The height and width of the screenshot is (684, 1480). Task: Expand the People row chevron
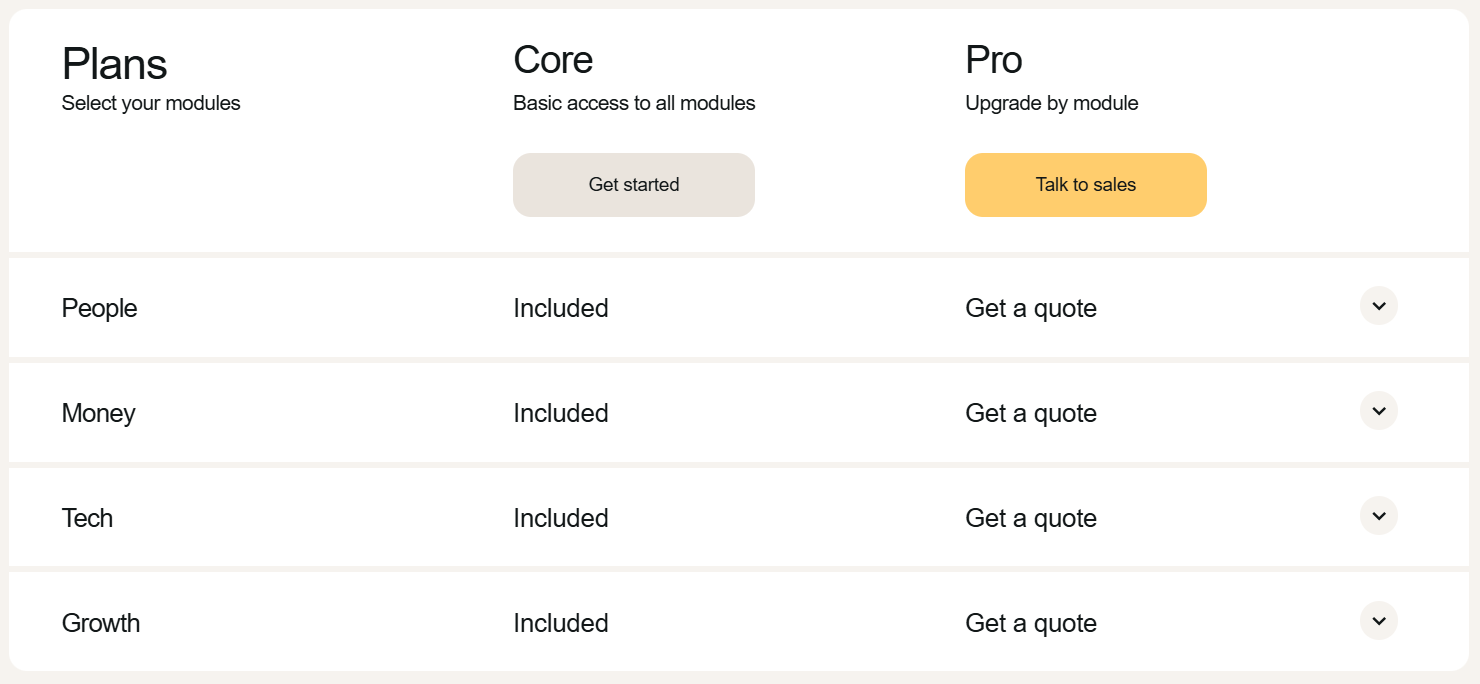[x=1378, y=306]
